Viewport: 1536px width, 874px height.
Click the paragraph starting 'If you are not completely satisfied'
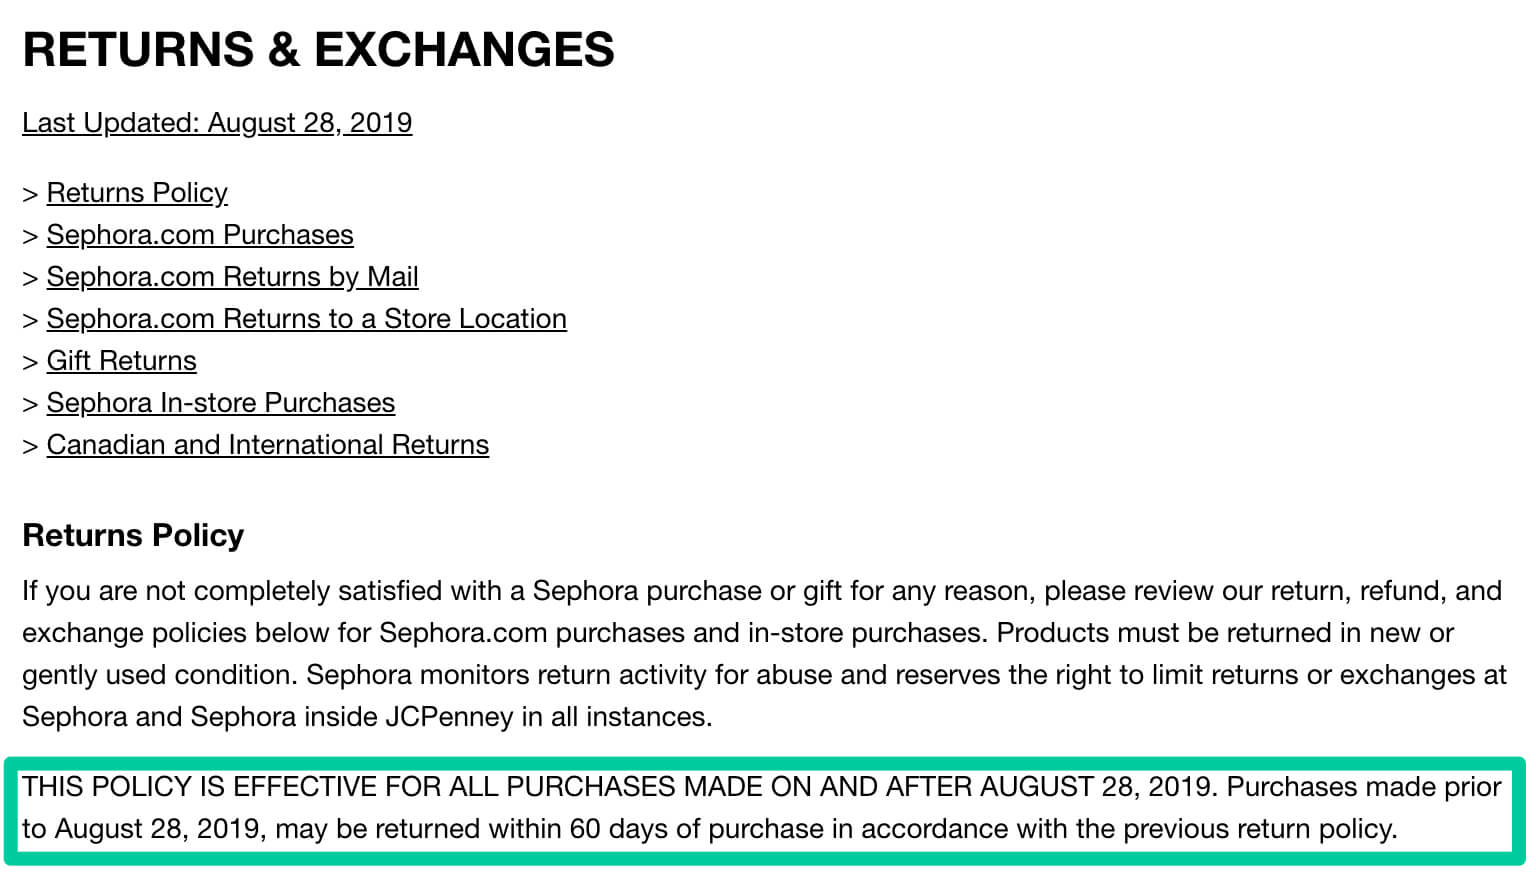[764, 653]
